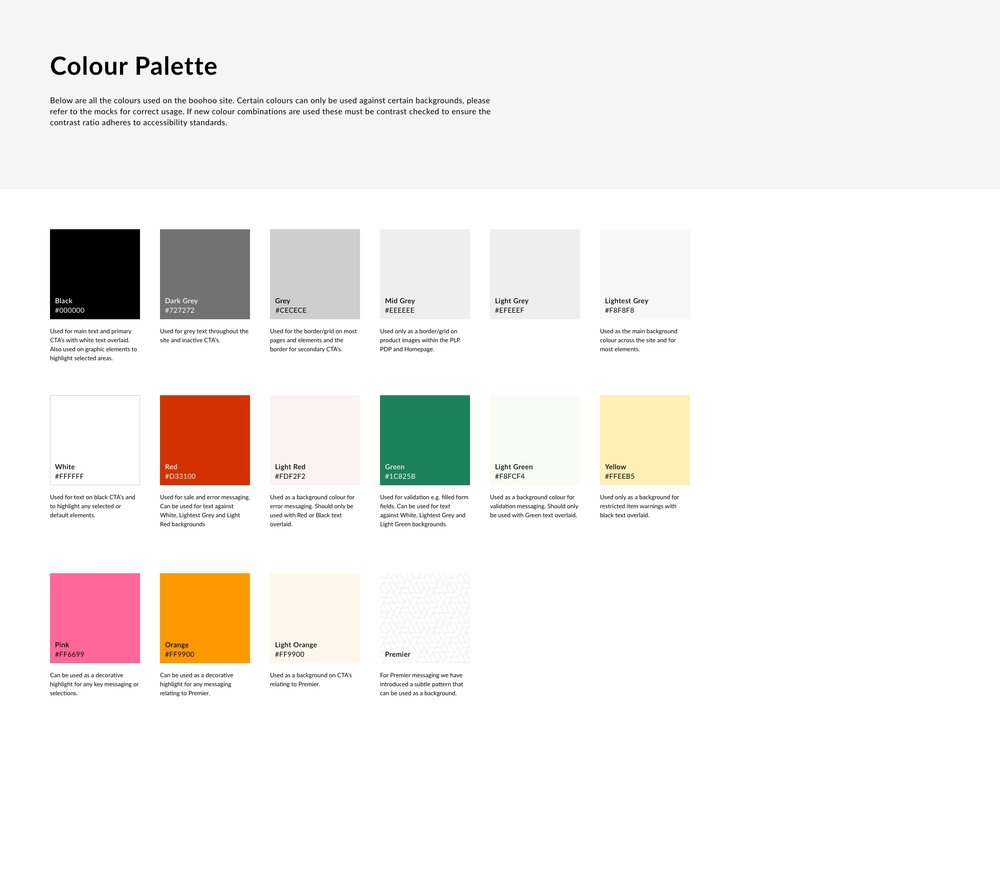Click the description text below the Premier swatch

tap(421, 684)
